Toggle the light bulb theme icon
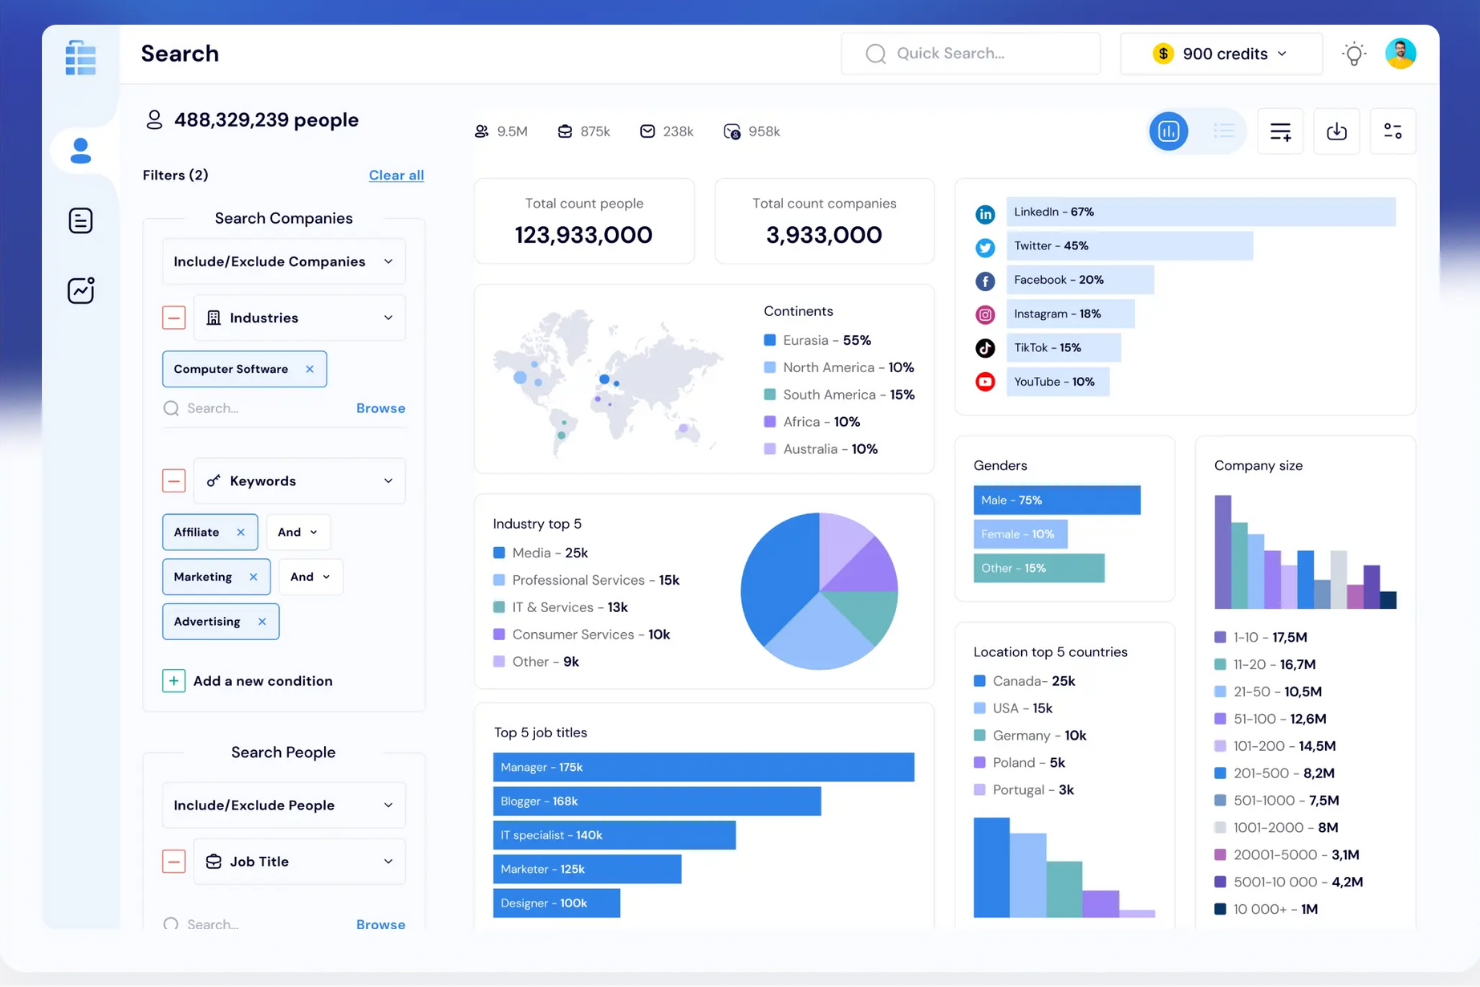 (1354, 54)
